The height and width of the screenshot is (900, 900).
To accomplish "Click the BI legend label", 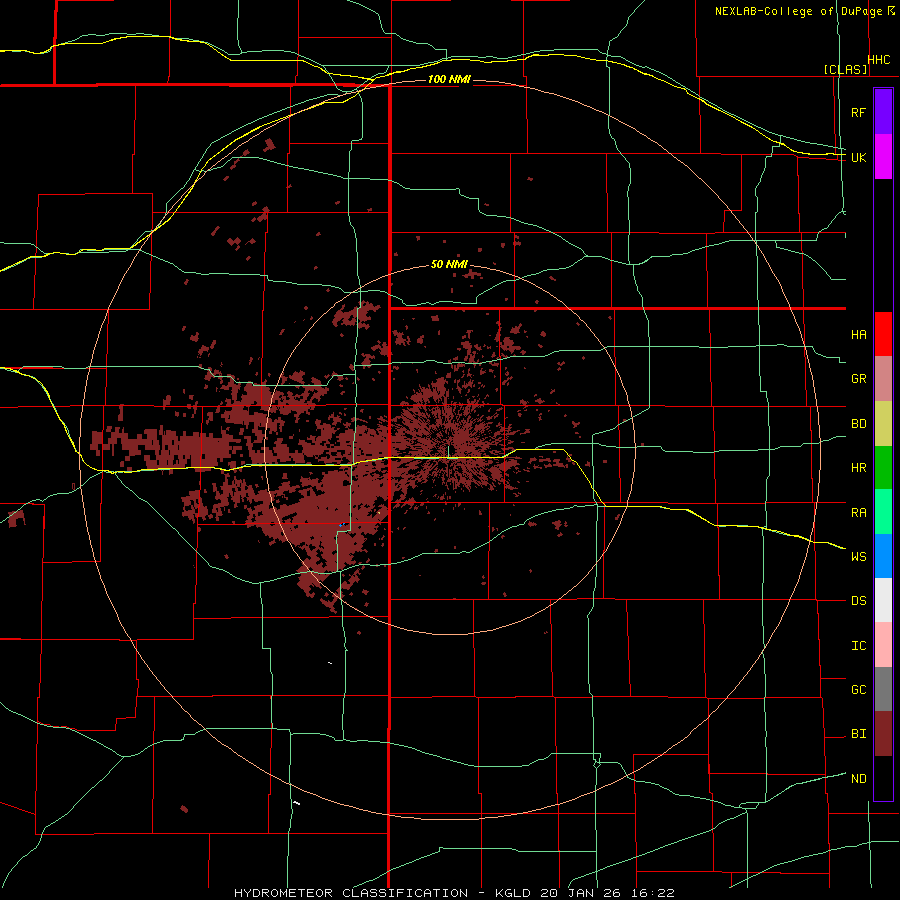I will click(x=858, y=734).
